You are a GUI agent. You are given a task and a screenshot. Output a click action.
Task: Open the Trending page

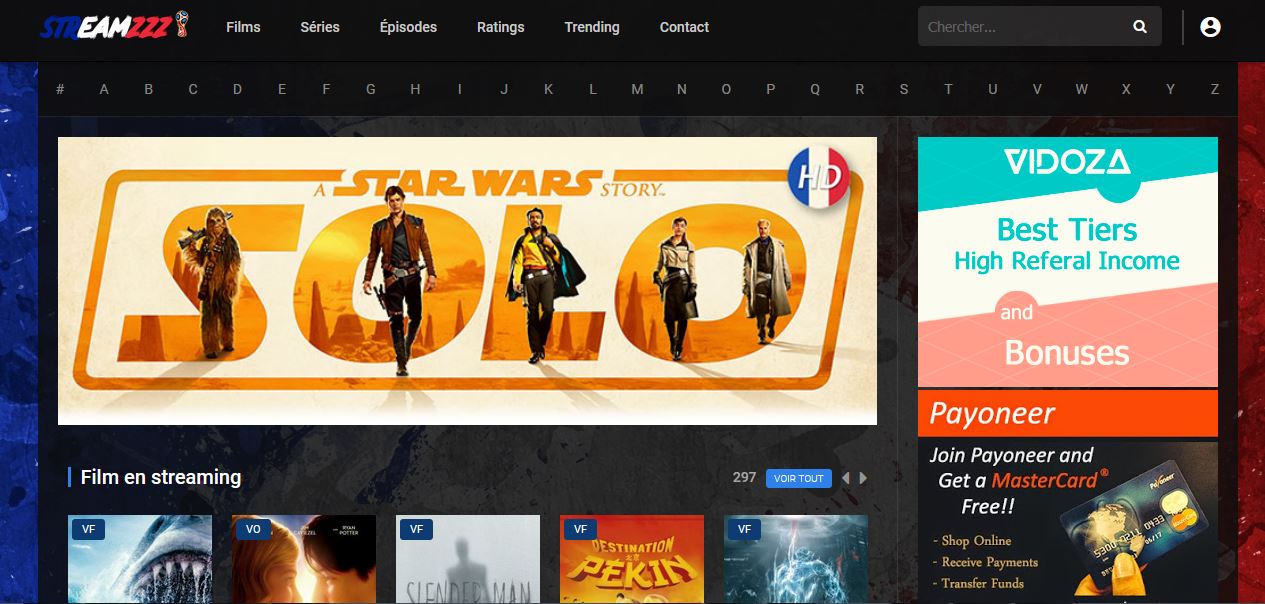(x=592, y=27)
